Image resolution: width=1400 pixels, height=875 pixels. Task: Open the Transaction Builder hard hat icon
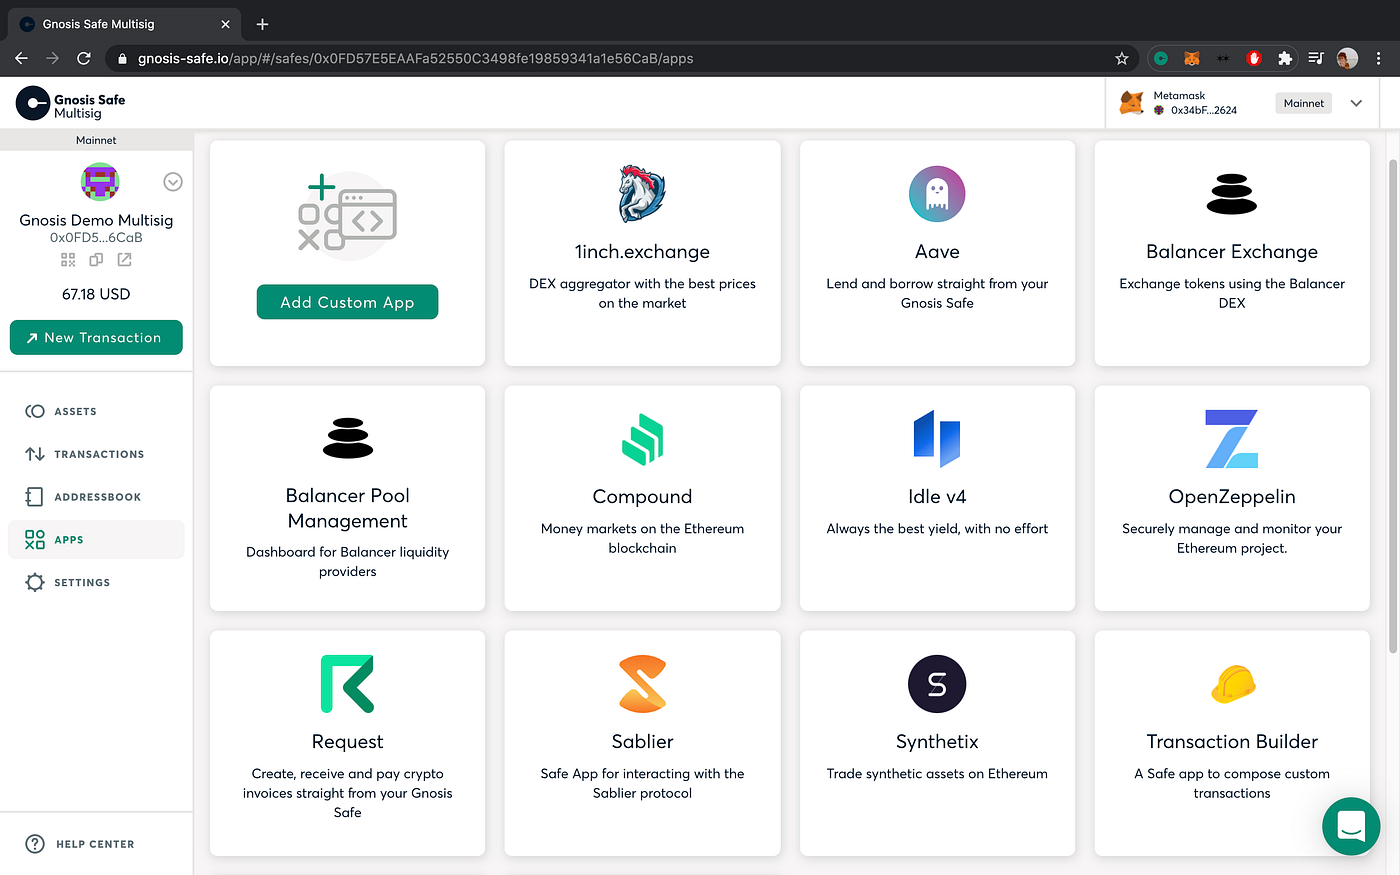1233,685
